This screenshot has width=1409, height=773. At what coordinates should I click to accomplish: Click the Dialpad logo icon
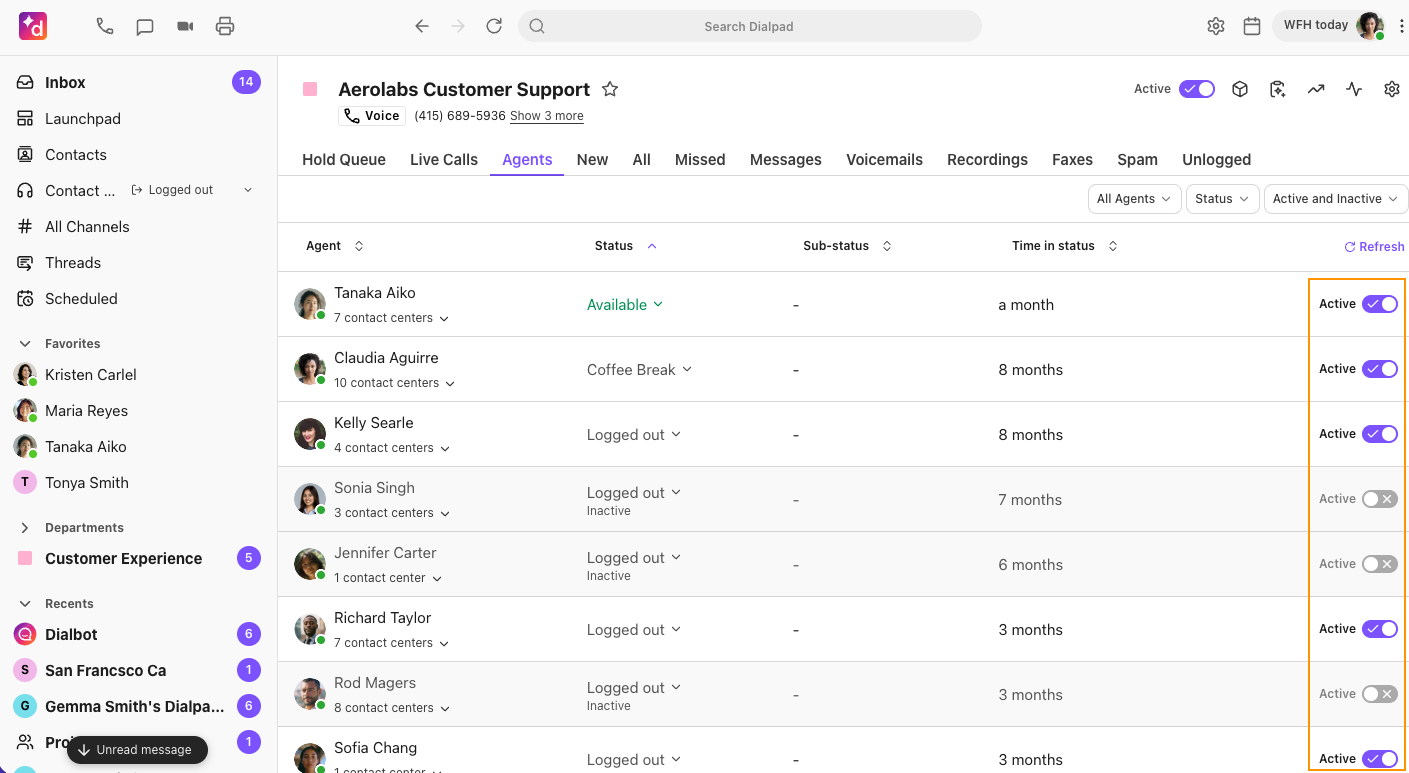click(x=33, y=26)
